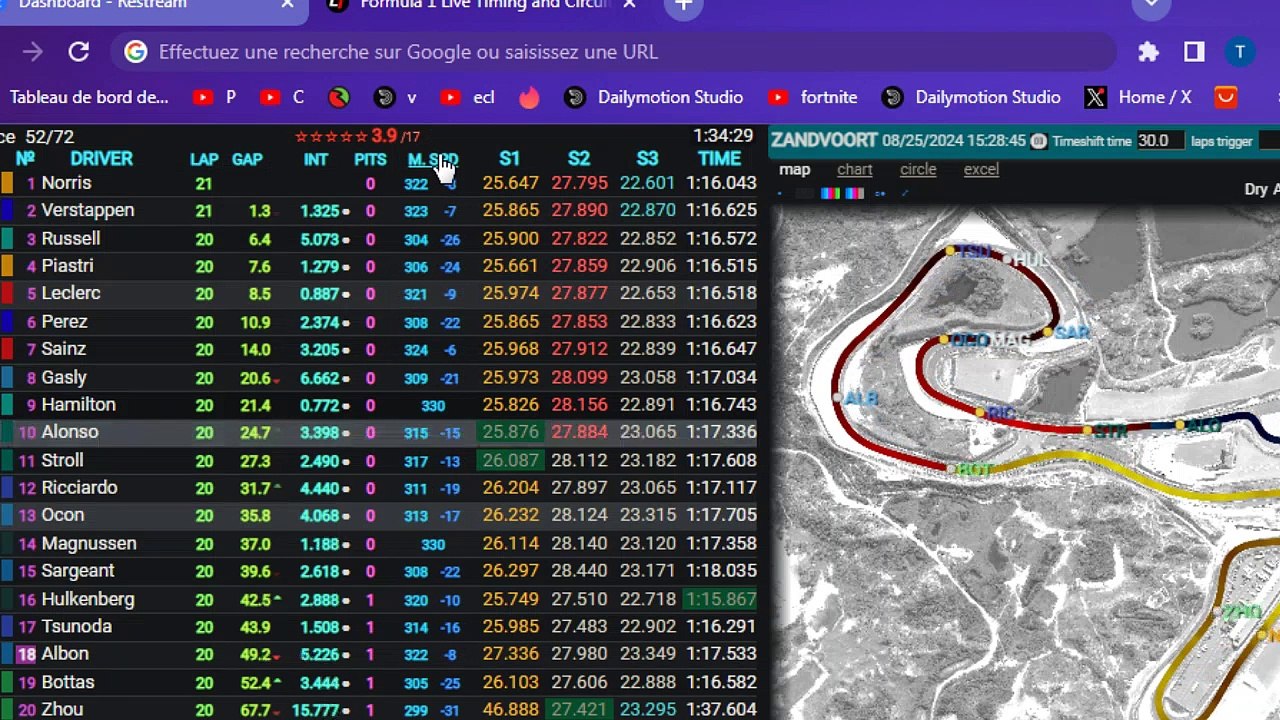Open the Tableau de bord bookmark
The width and height of the screenshot is (1280, 720).
point(88,97)
